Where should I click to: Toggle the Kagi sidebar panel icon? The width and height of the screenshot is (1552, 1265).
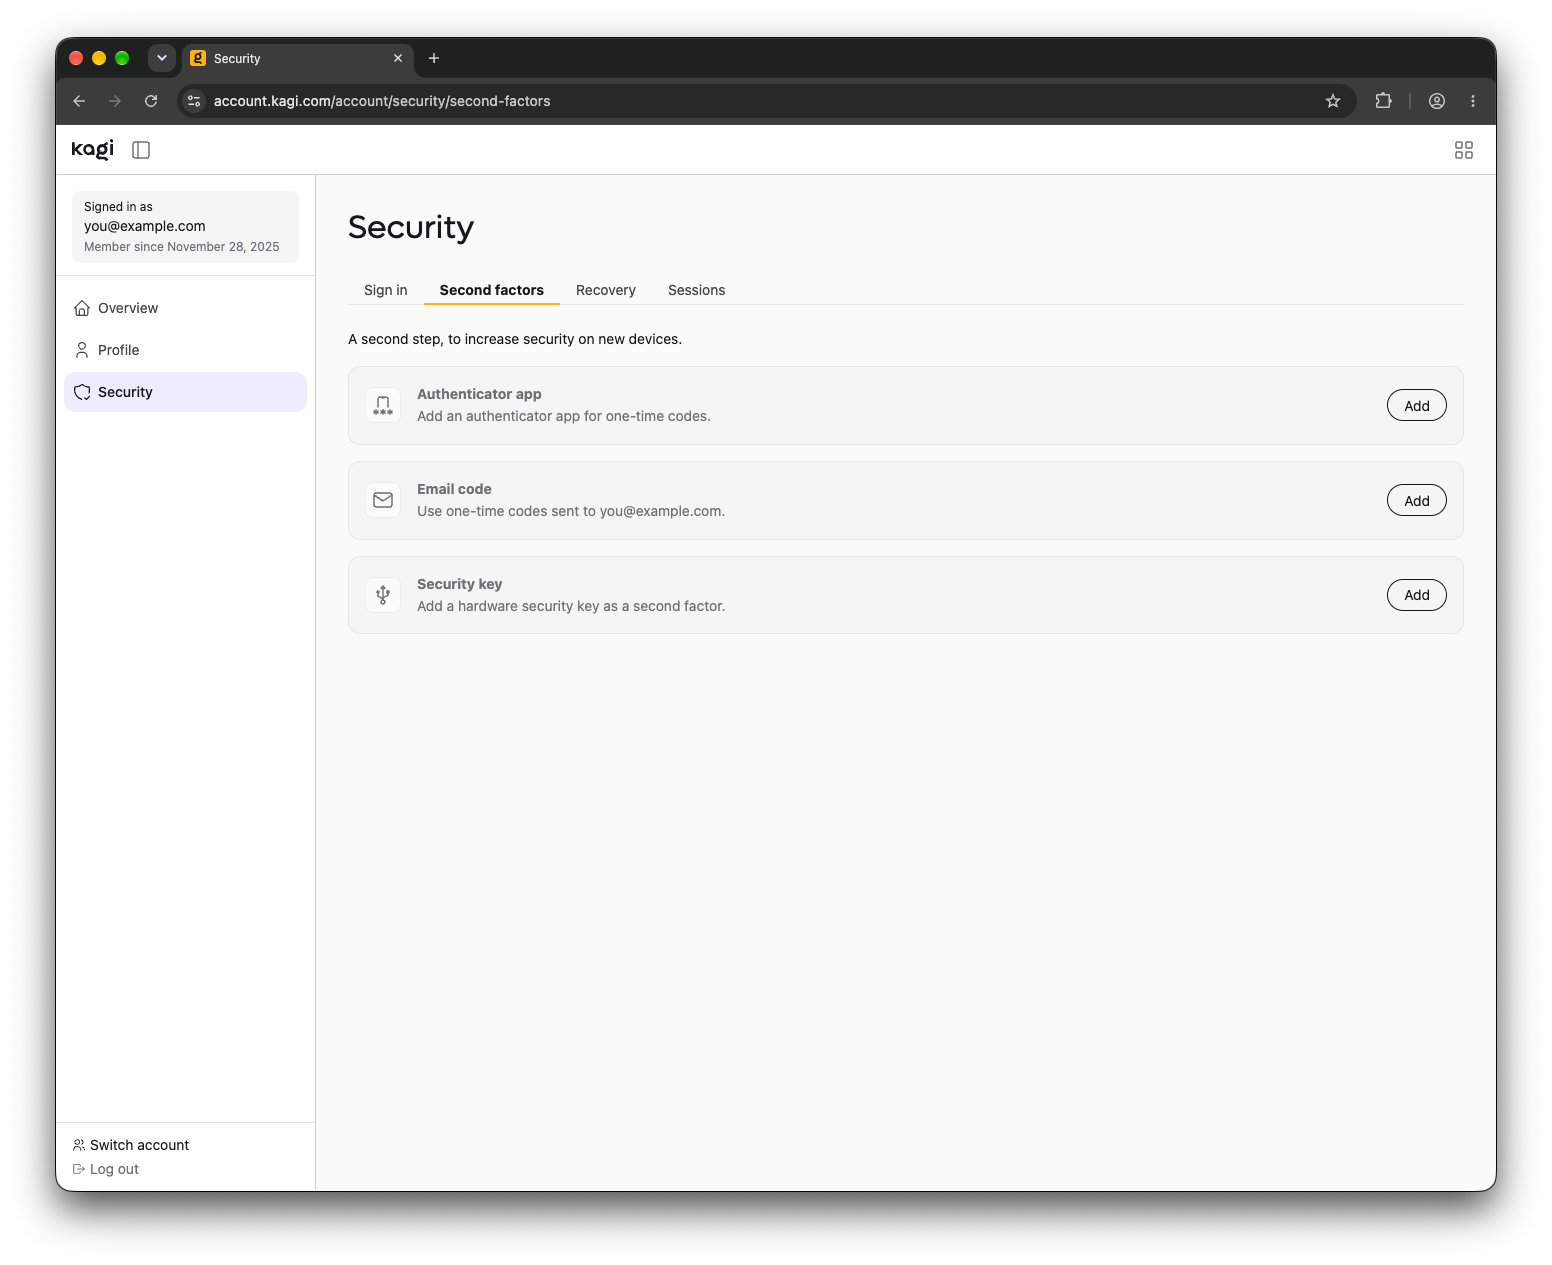coord(141,150)
